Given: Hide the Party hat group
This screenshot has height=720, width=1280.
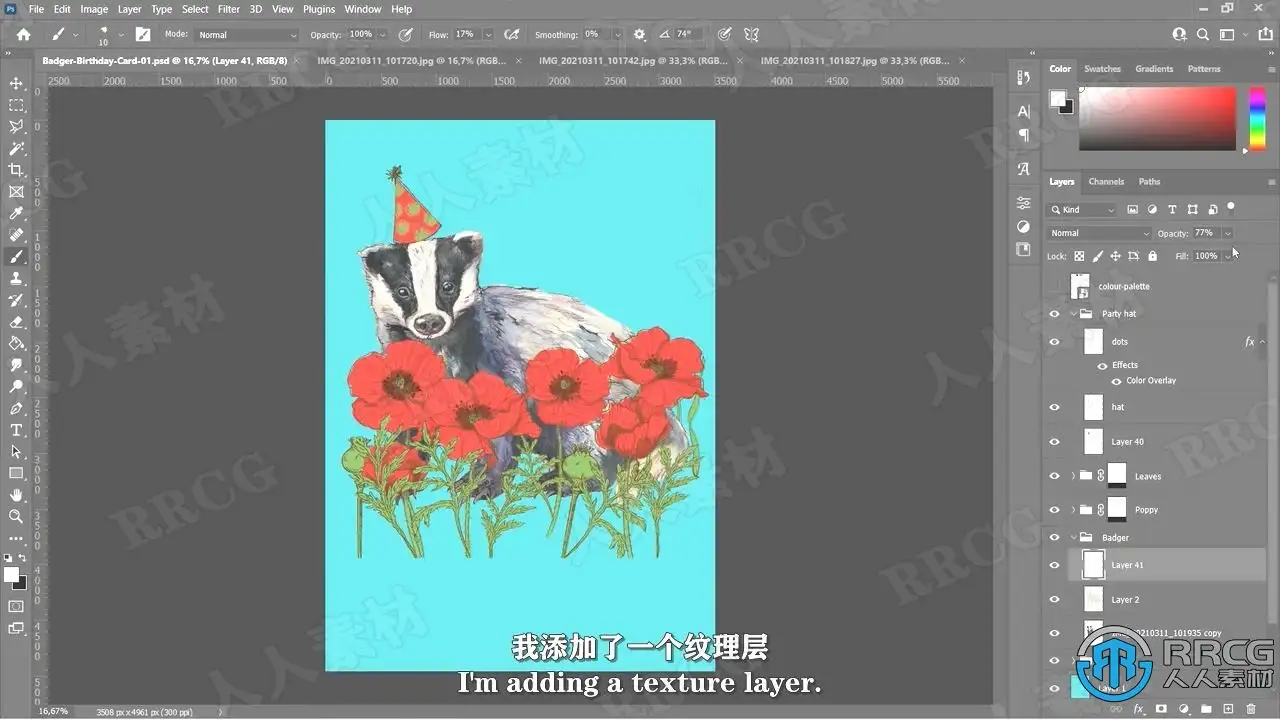Looking at the screenshot, I should coord(1054,314).
